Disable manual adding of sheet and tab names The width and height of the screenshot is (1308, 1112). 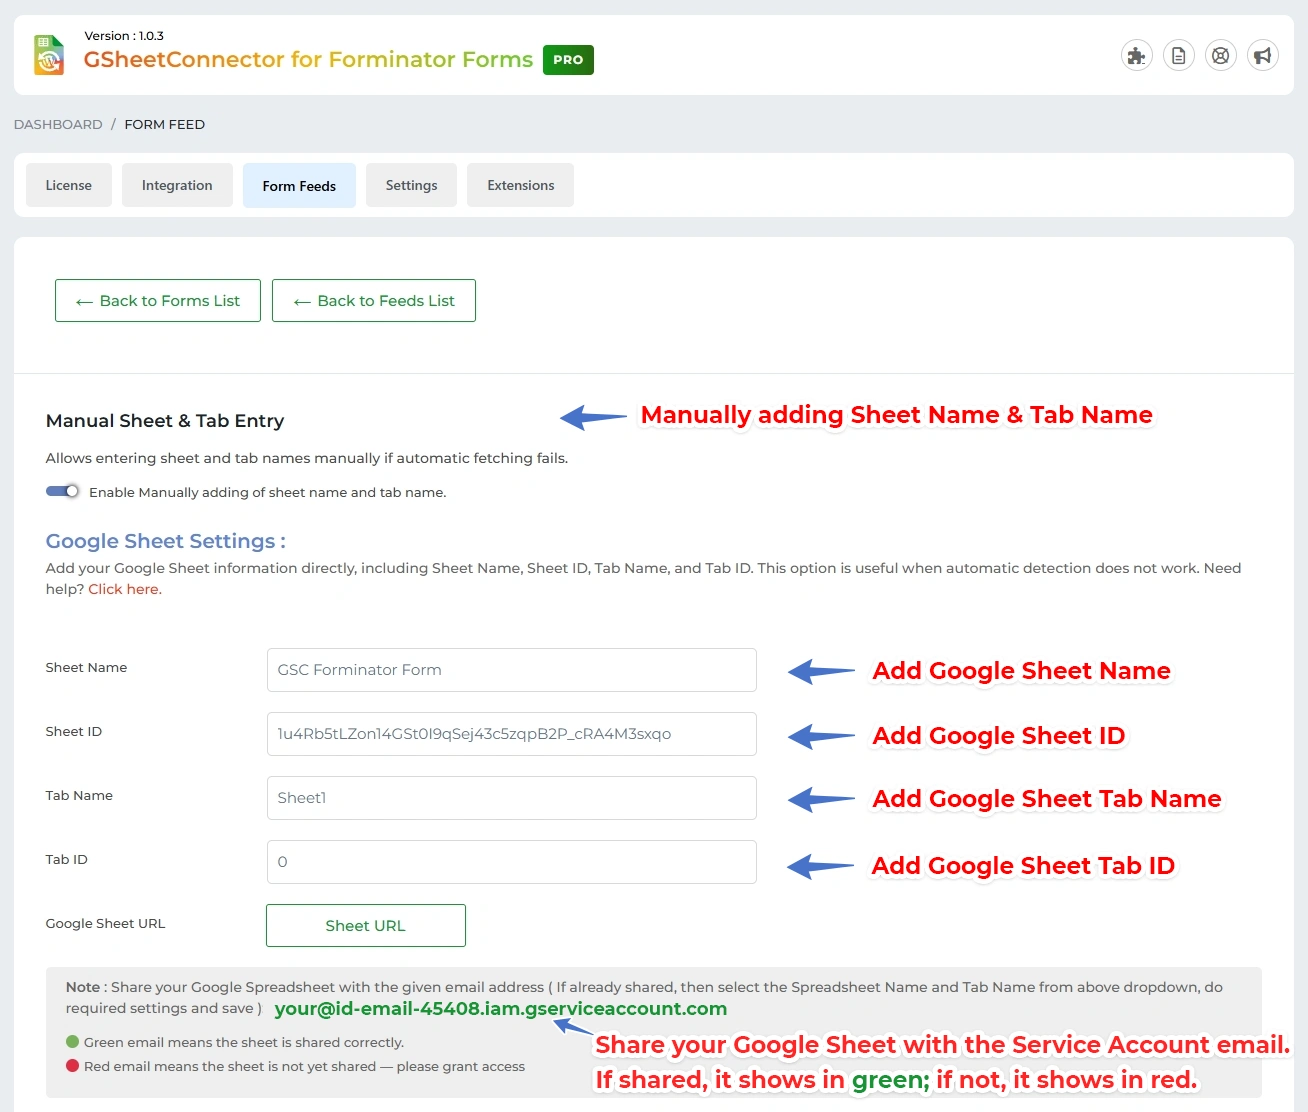62,491
